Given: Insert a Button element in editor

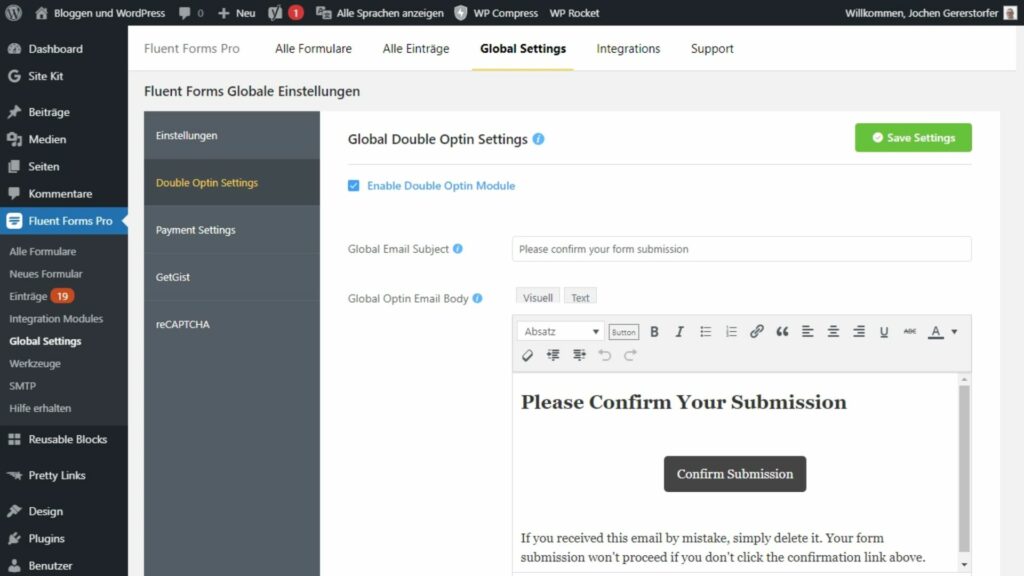Looking at the screenshot, I should (623, 332).
